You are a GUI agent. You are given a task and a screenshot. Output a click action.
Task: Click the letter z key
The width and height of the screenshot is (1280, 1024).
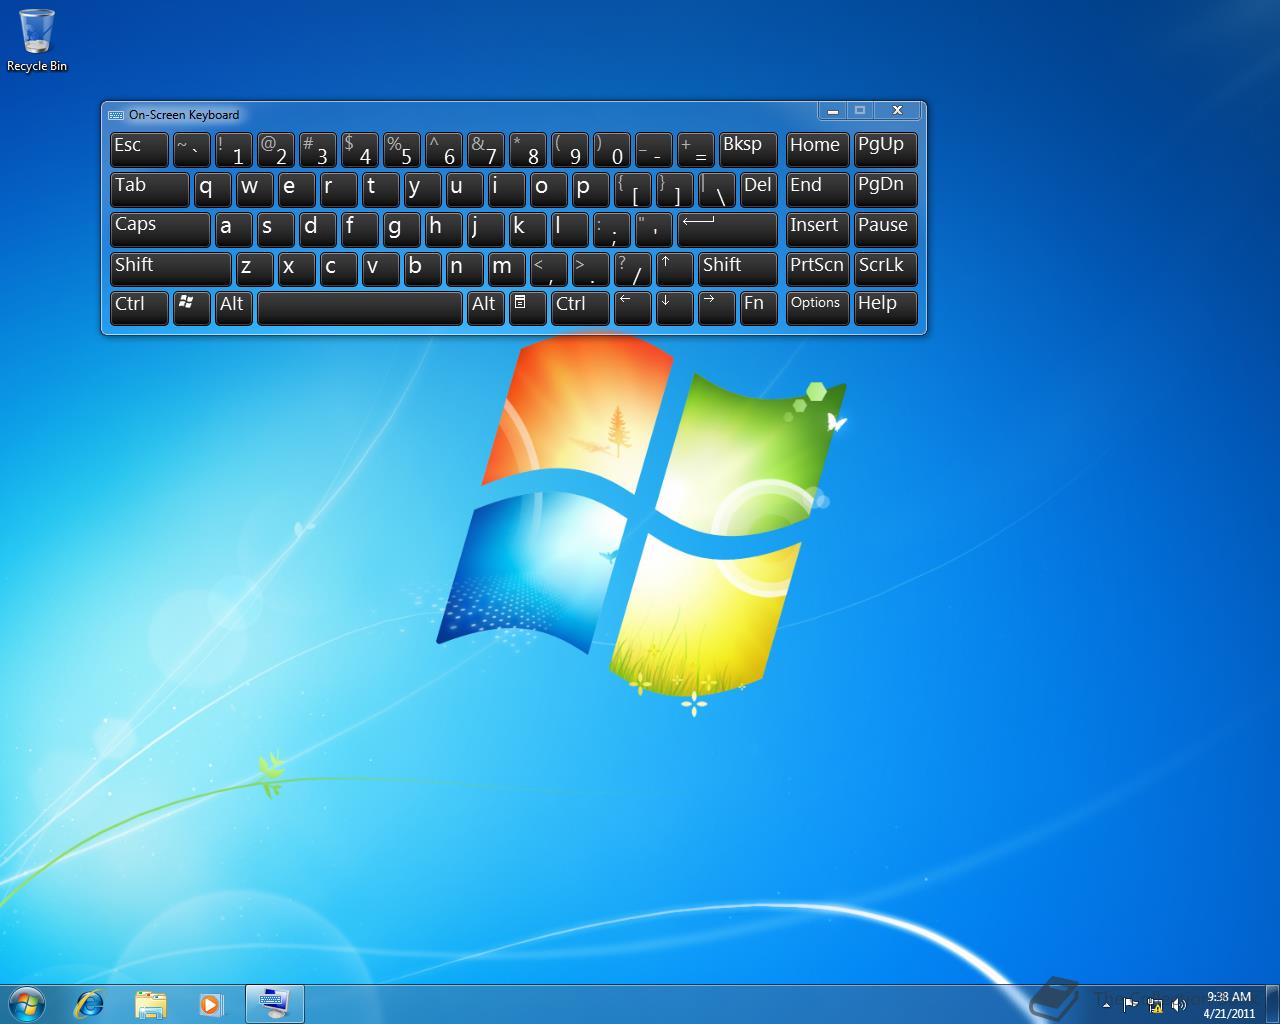(x=254, y=268)
